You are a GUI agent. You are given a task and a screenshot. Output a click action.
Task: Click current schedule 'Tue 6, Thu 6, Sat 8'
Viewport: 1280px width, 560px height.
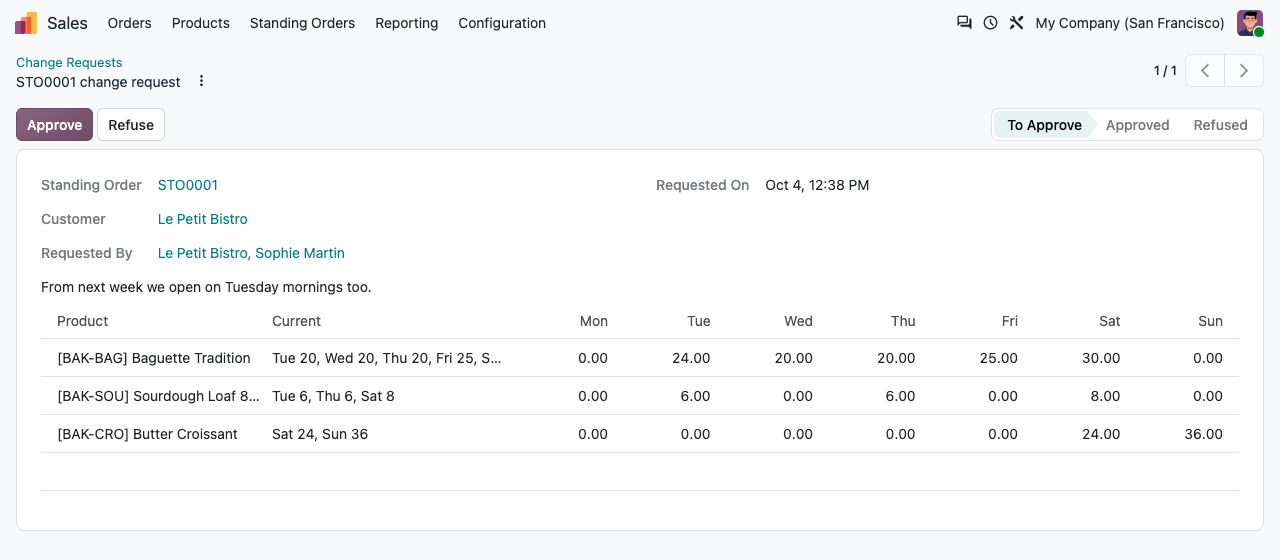click(333, 396)
